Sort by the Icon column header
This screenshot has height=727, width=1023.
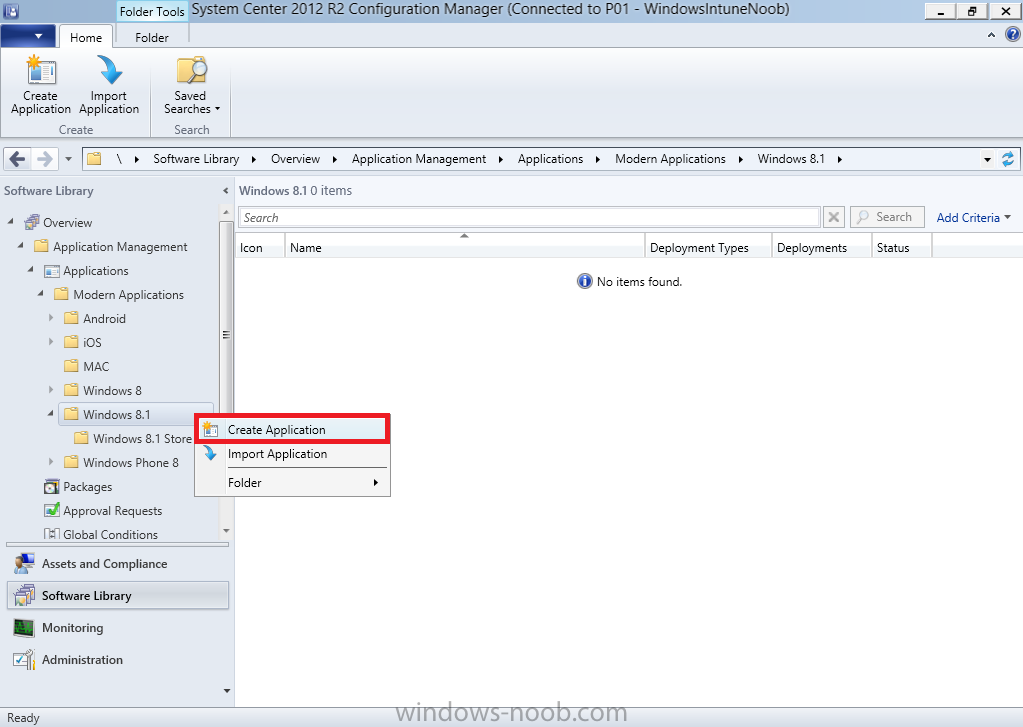[260, 247]
